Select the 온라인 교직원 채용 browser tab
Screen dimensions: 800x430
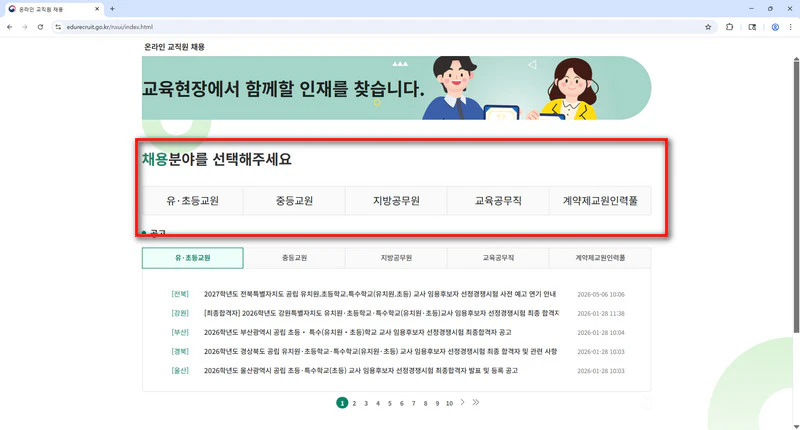pos(54,9)
